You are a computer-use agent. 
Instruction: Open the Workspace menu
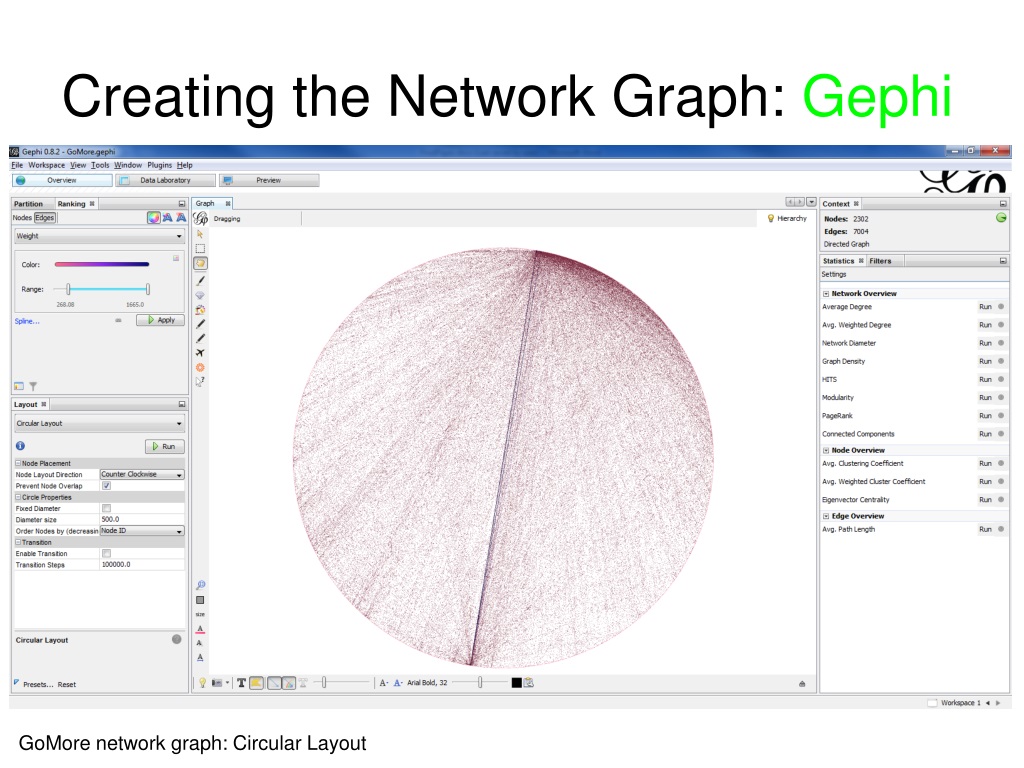[x=46, y=165]
